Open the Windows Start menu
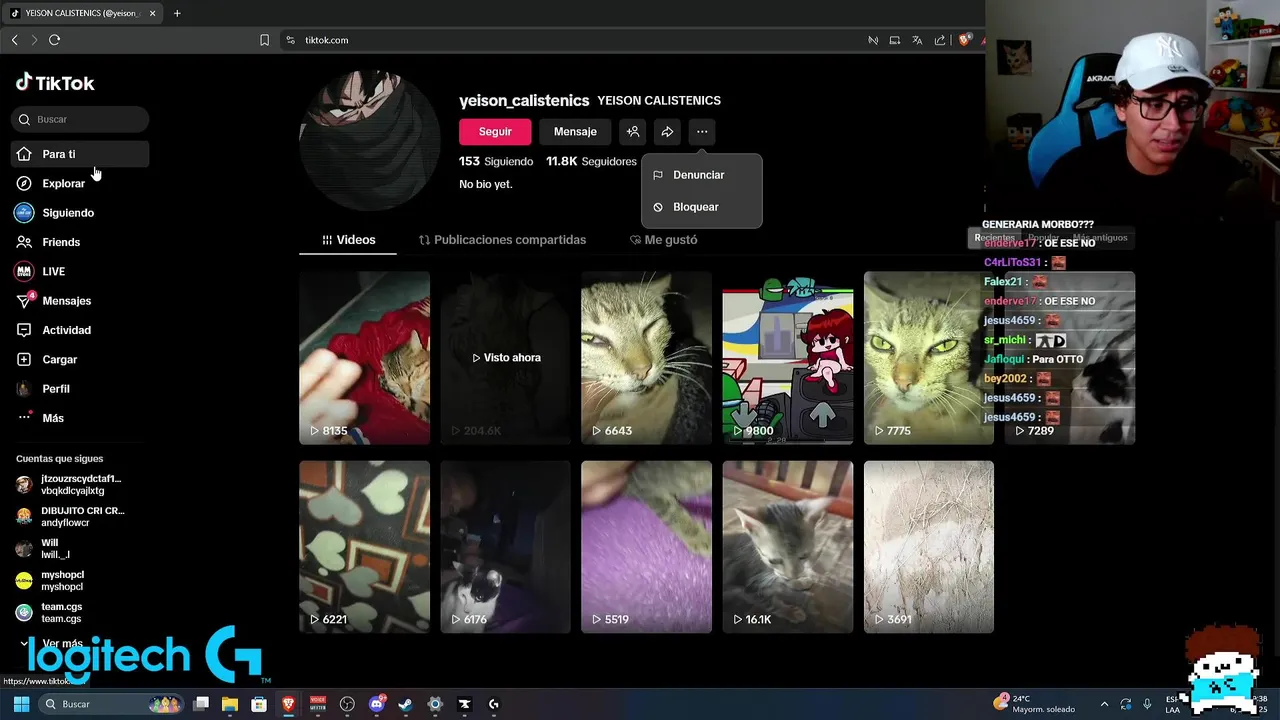 [x=21, y=704]
